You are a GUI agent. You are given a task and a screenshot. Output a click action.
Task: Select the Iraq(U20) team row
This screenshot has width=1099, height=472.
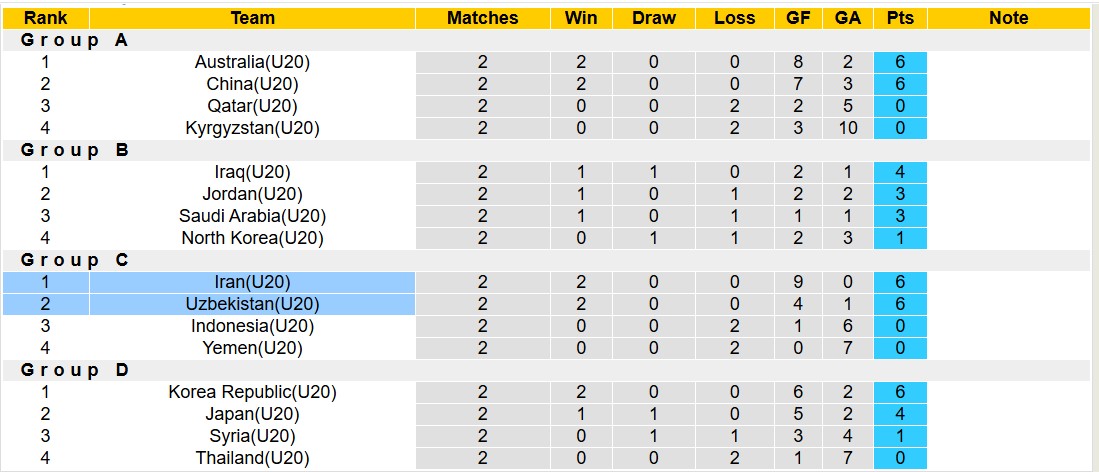[252, 172]
